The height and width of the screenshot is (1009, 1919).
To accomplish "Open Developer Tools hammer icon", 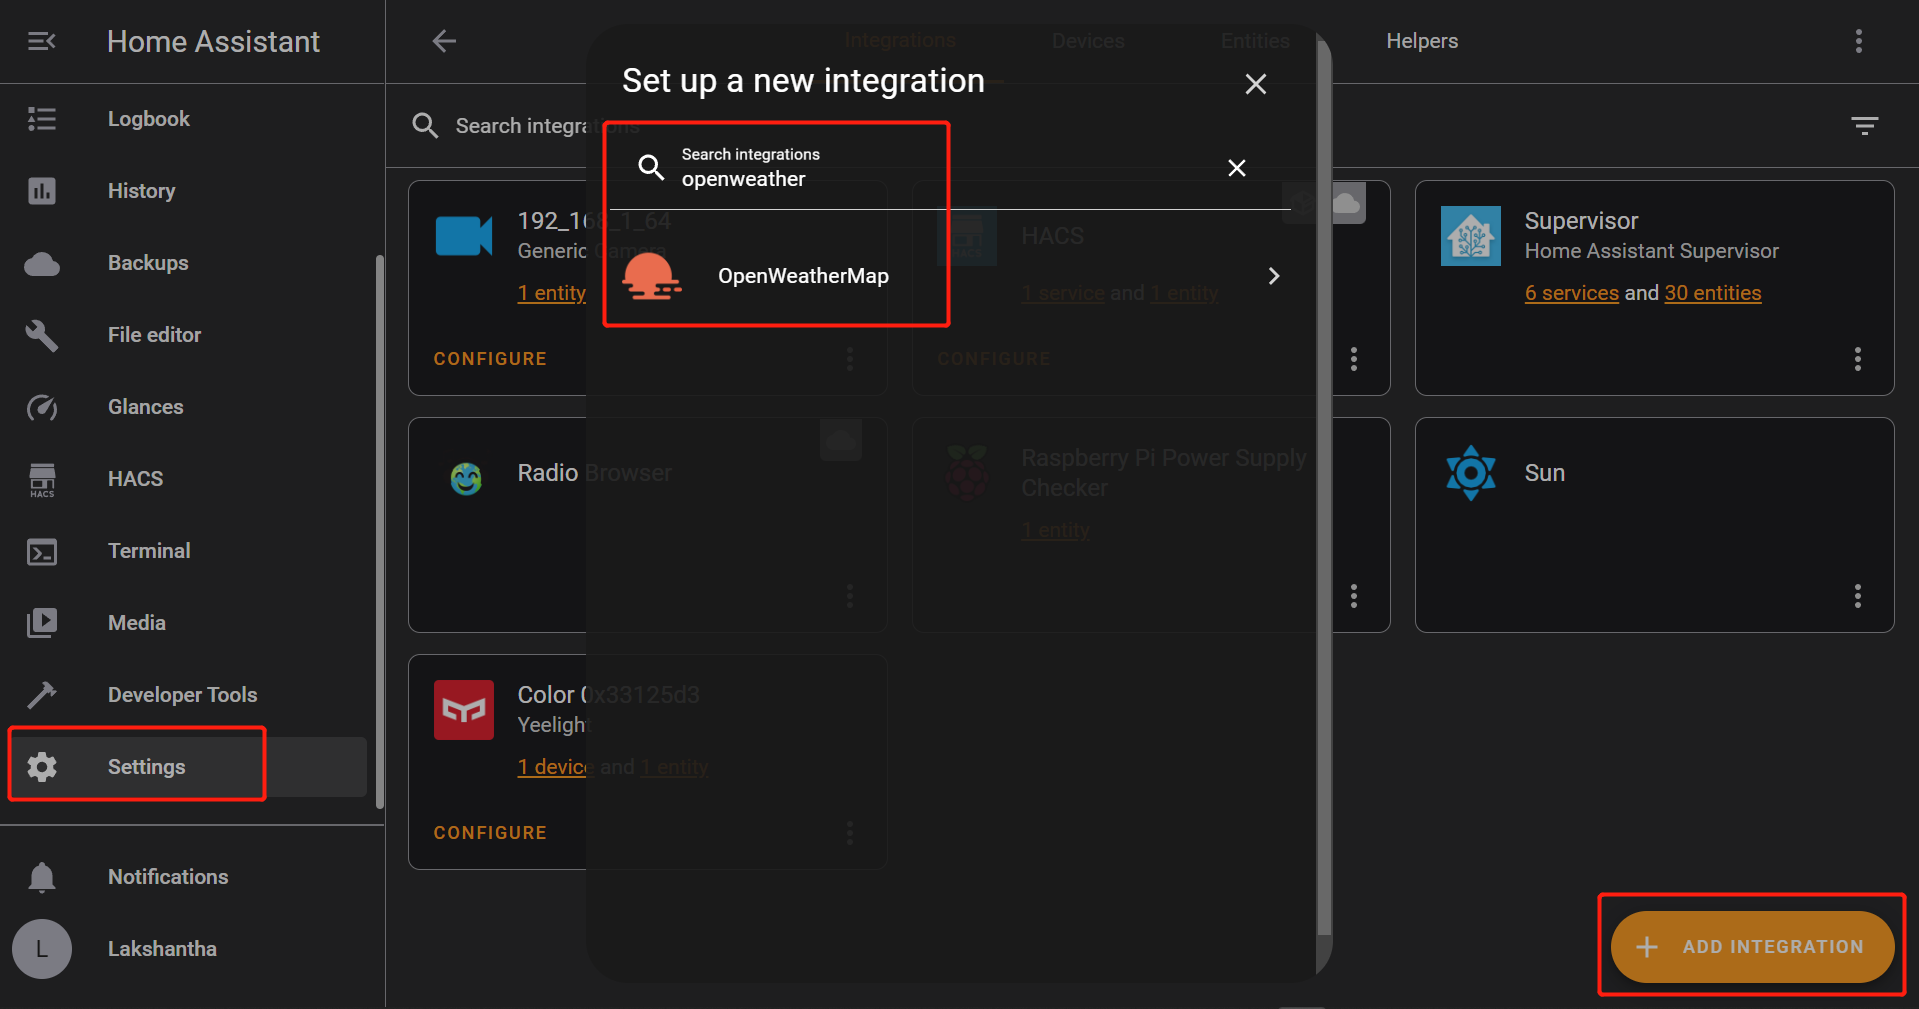I will point(41,695).
